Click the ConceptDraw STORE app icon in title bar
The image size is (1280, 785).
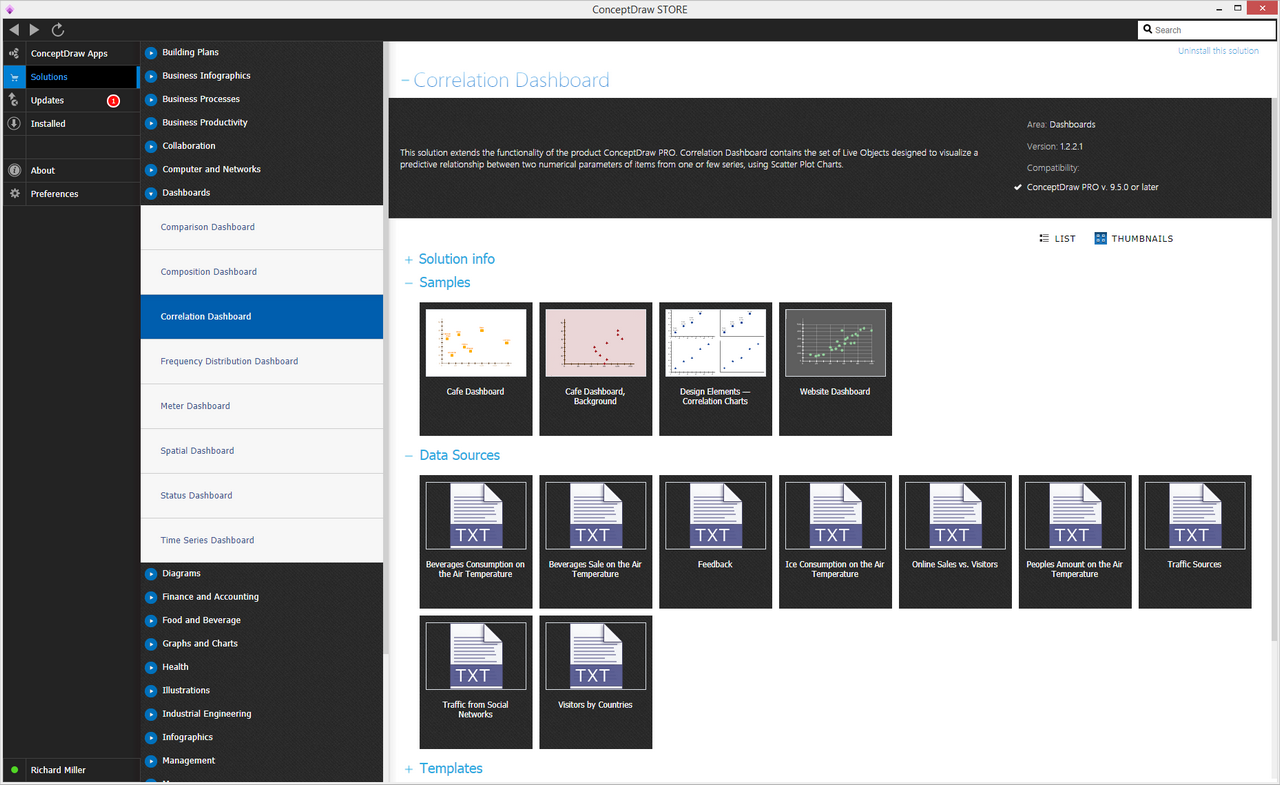[x=10, y=9]
